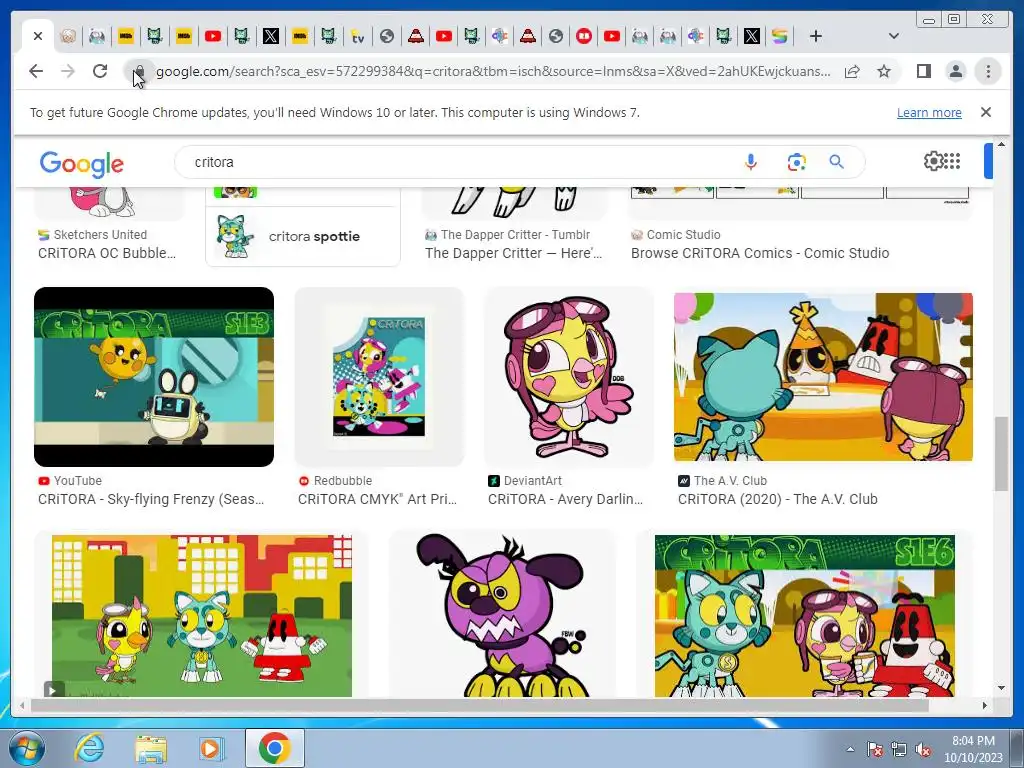Click the address bar URL
Image resolution: width=1024 pixels, height=768 pixels.
493,71
